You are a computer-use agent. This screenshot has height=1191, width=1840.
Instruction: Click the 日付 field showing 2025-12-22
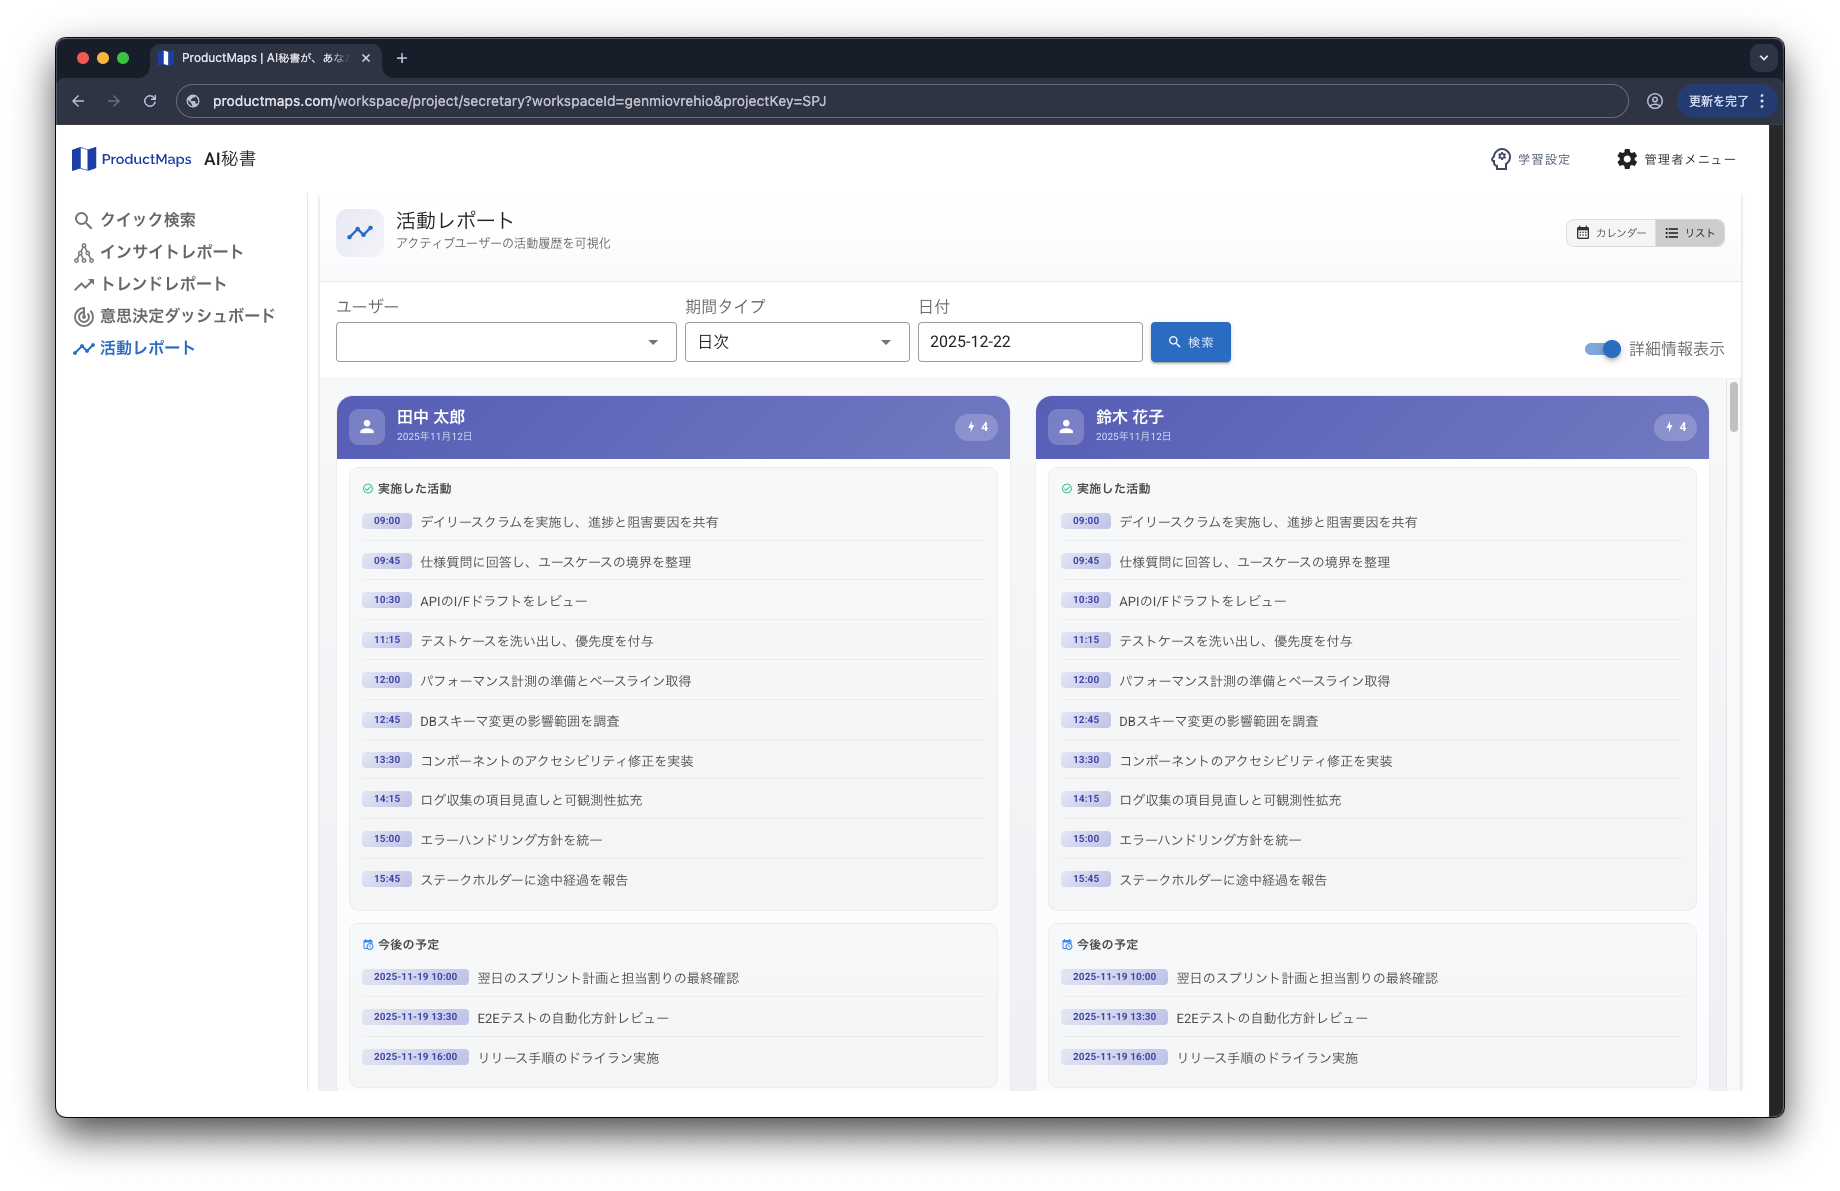pos(1029,341)
